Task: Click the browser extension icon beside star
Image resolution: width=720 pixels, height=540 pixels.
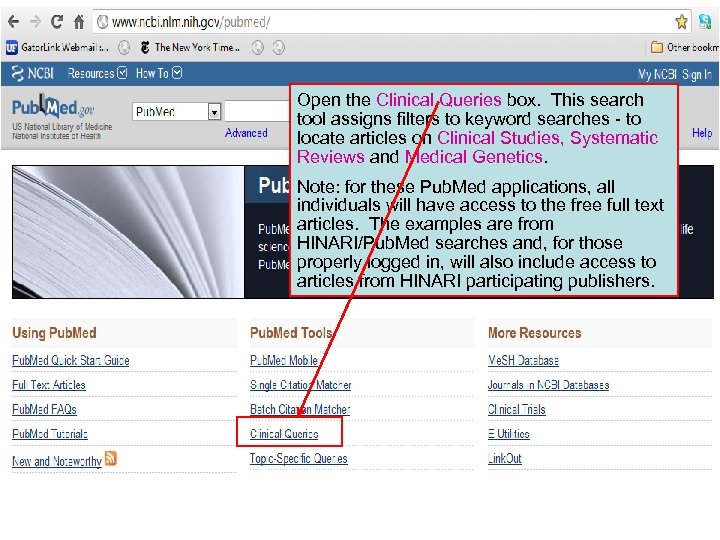Action: (705, 22)
